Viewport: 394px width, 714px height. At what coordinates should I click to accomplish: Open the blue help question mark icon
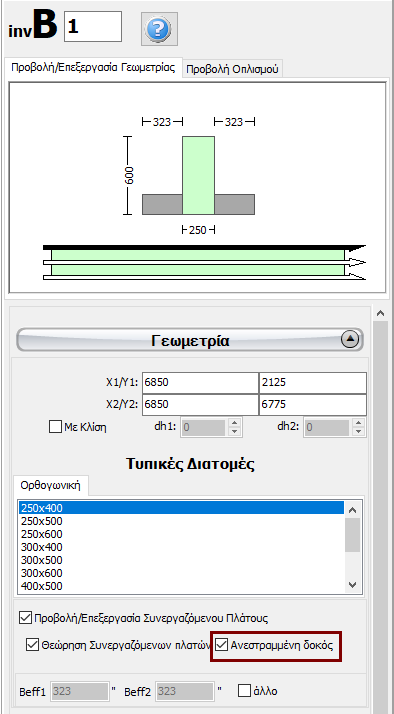tap(159, 29)
